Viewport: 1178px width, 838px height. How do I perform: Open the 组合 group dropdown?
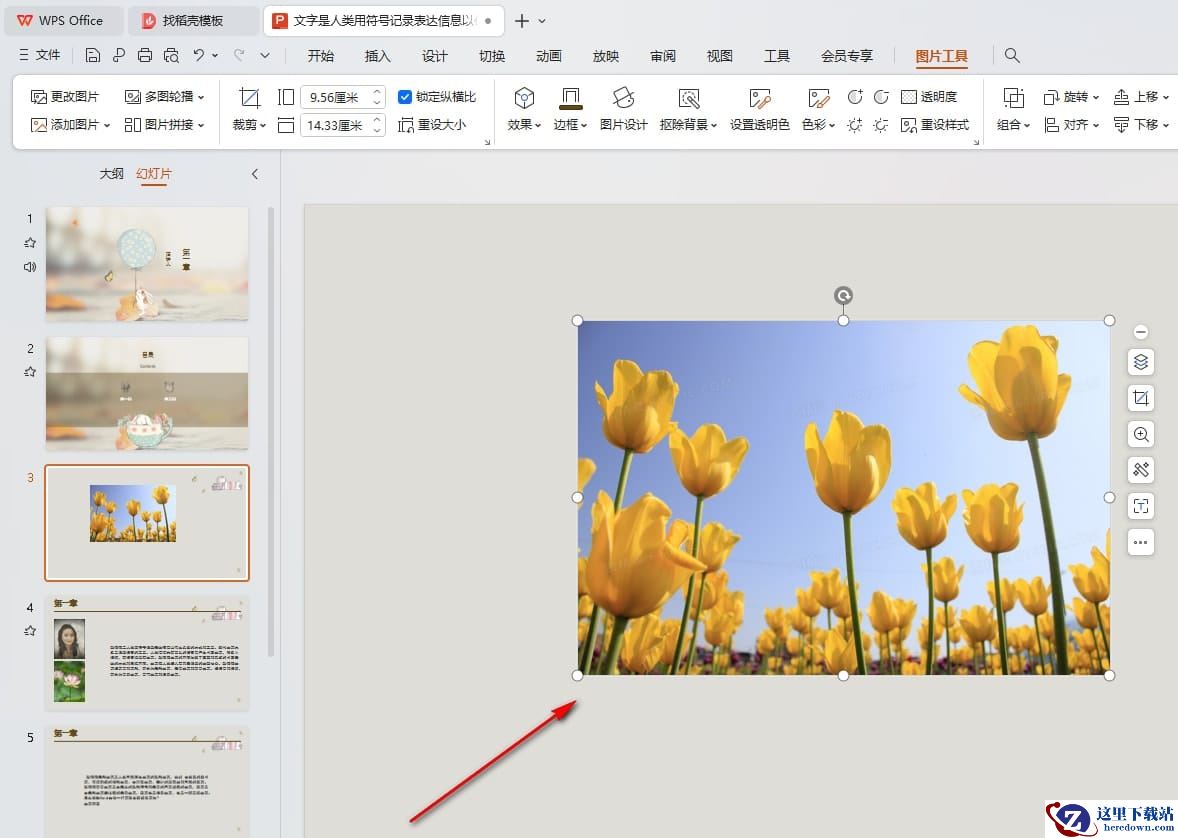pyautogui.click(x=1013, y=110)
